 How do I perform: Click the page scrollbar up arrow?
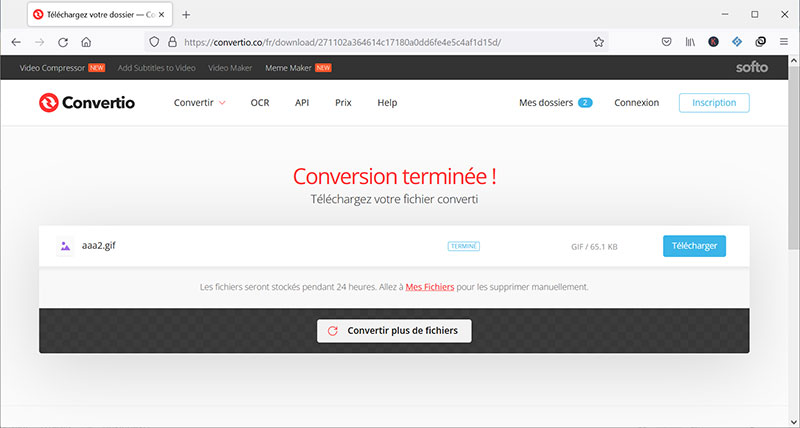[x=794, y=61]
